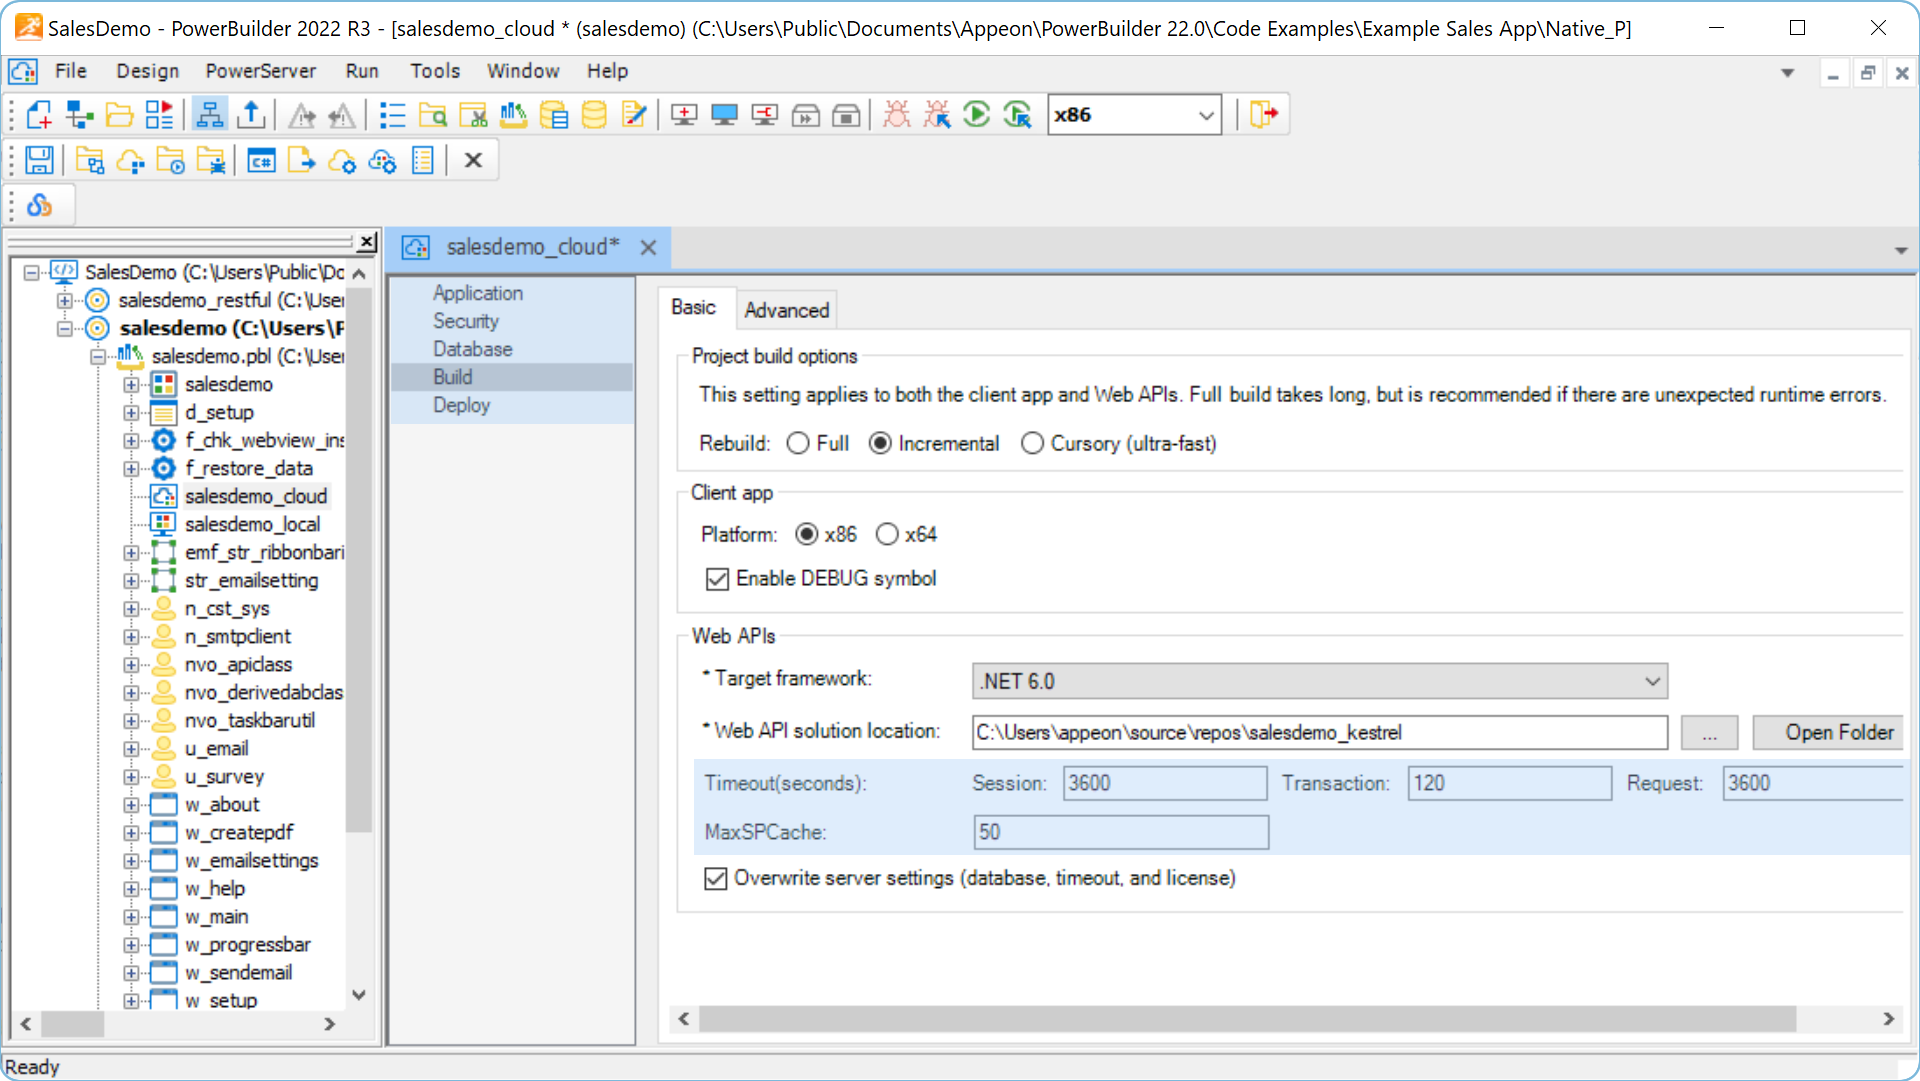Select the x86 platform radio button

click(x=806, y=534)
